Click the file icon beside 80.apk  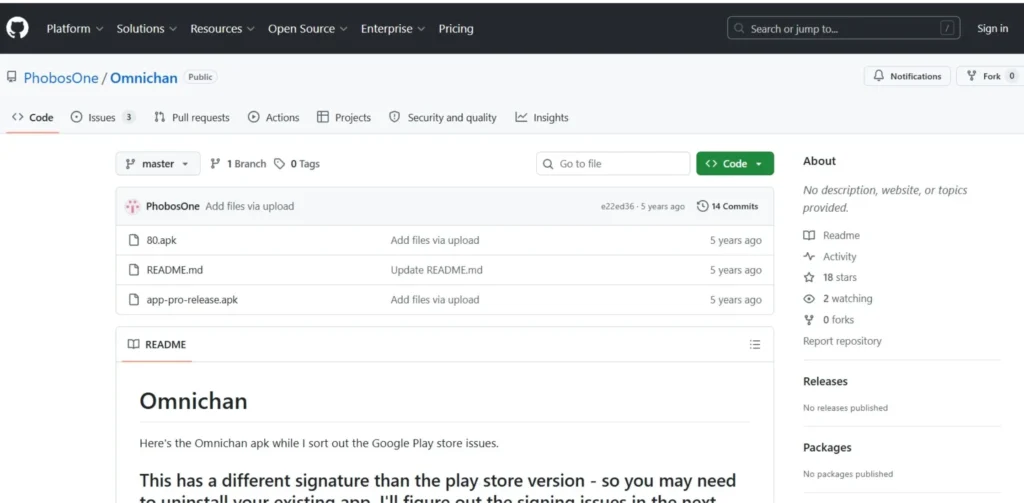pos(134,240)
